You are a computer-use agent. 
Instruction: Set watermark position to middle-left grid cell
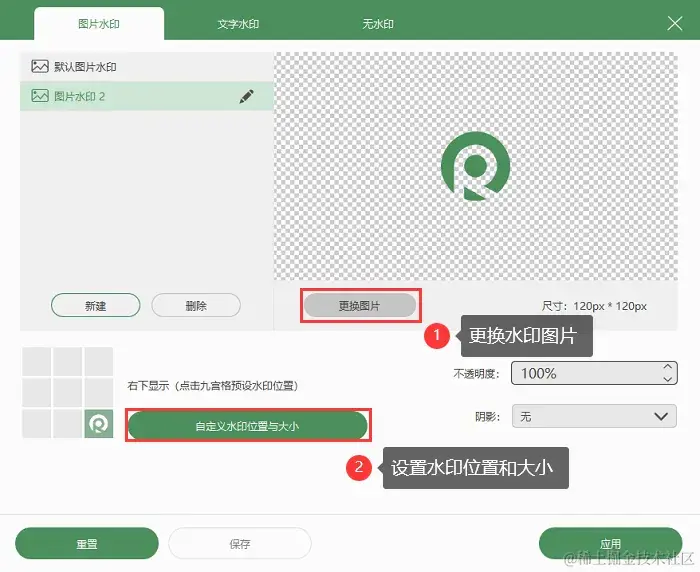click(36, 392)
